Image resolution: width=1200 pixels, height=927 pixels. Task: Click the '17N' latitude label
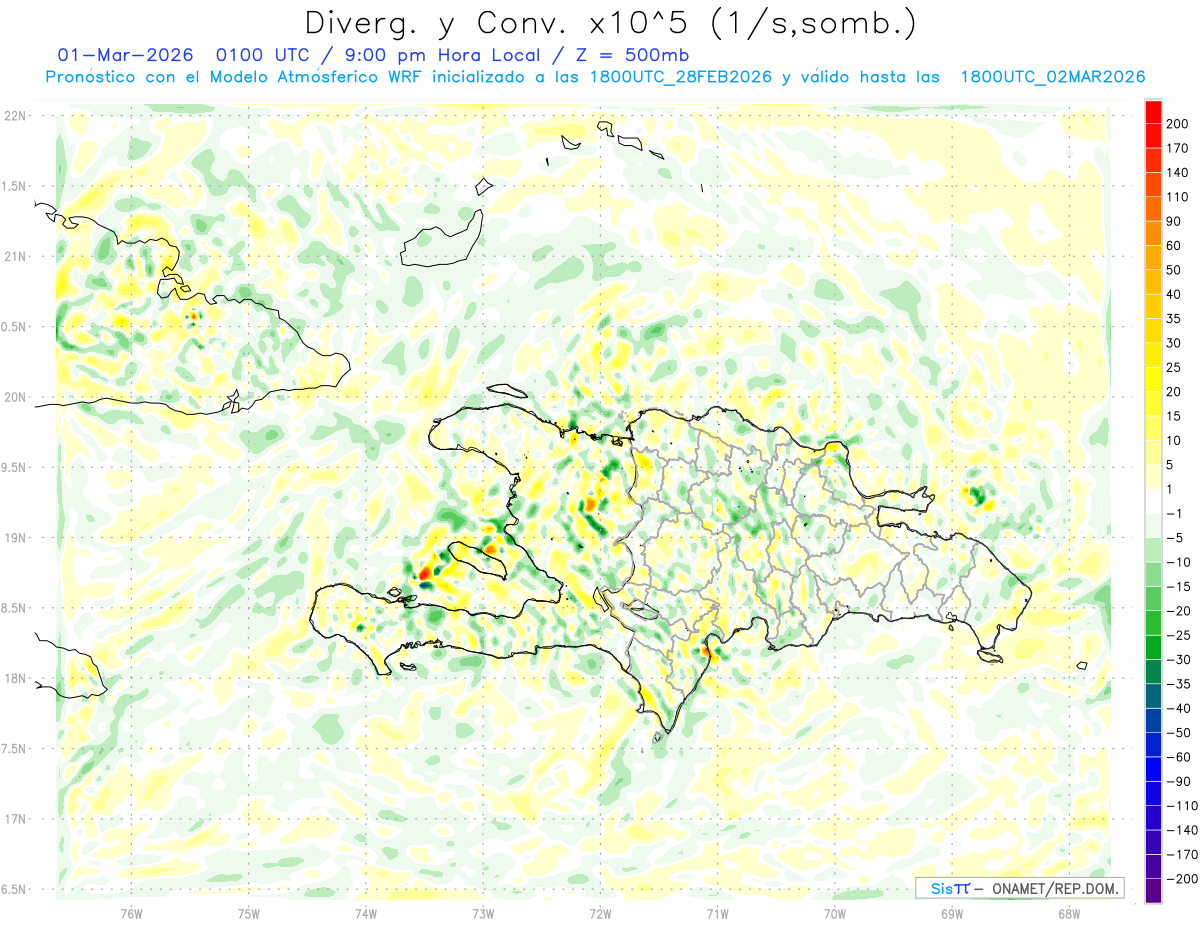[15, 819]
